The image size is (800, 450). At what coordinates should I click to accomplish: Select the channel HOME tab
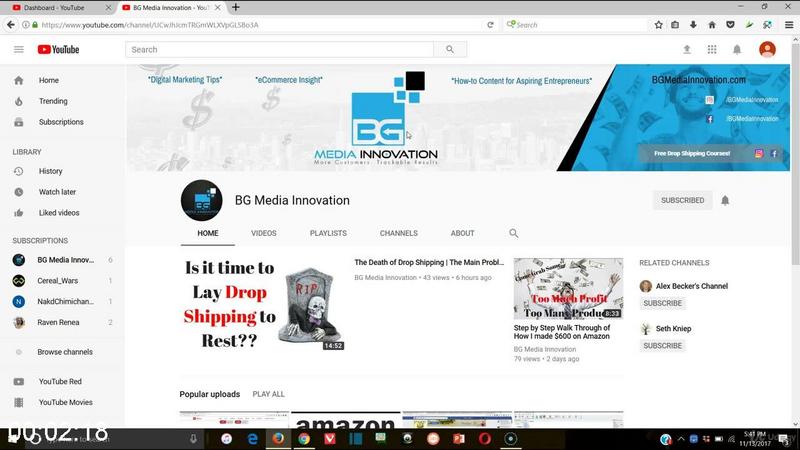pos(208,233)
